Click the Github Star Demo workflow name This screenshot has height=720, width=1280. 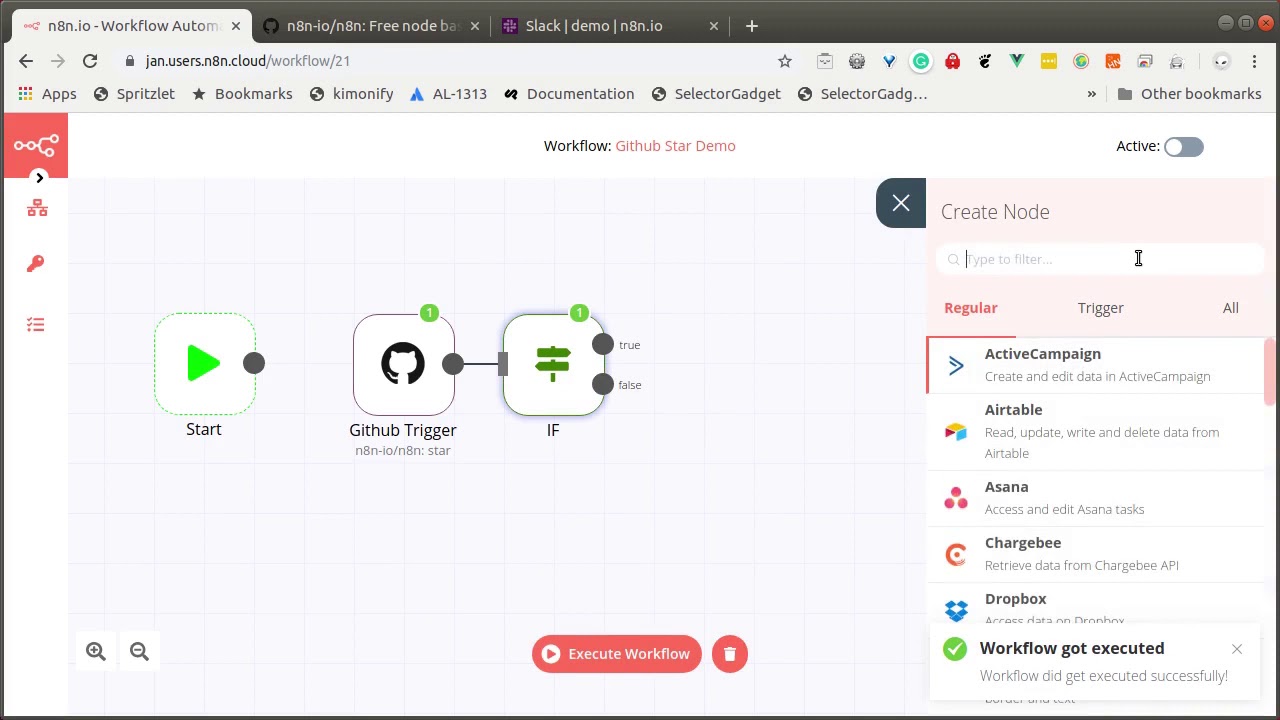tap(675, 146)
